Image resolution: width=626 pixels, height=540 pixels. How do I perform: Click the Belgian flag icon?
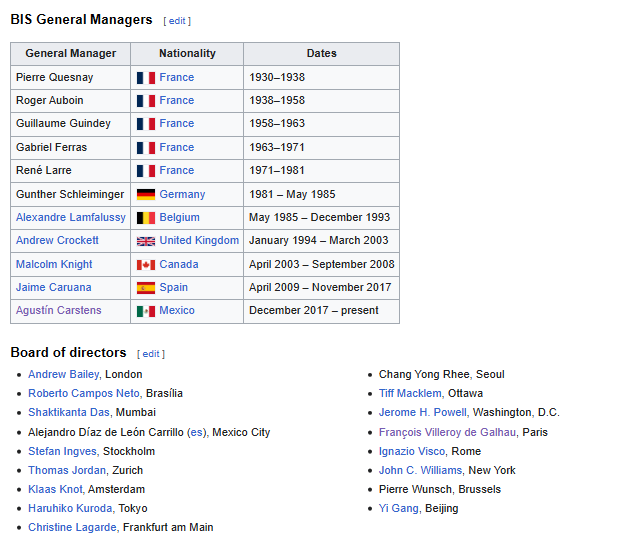click(x=146, y=218)
